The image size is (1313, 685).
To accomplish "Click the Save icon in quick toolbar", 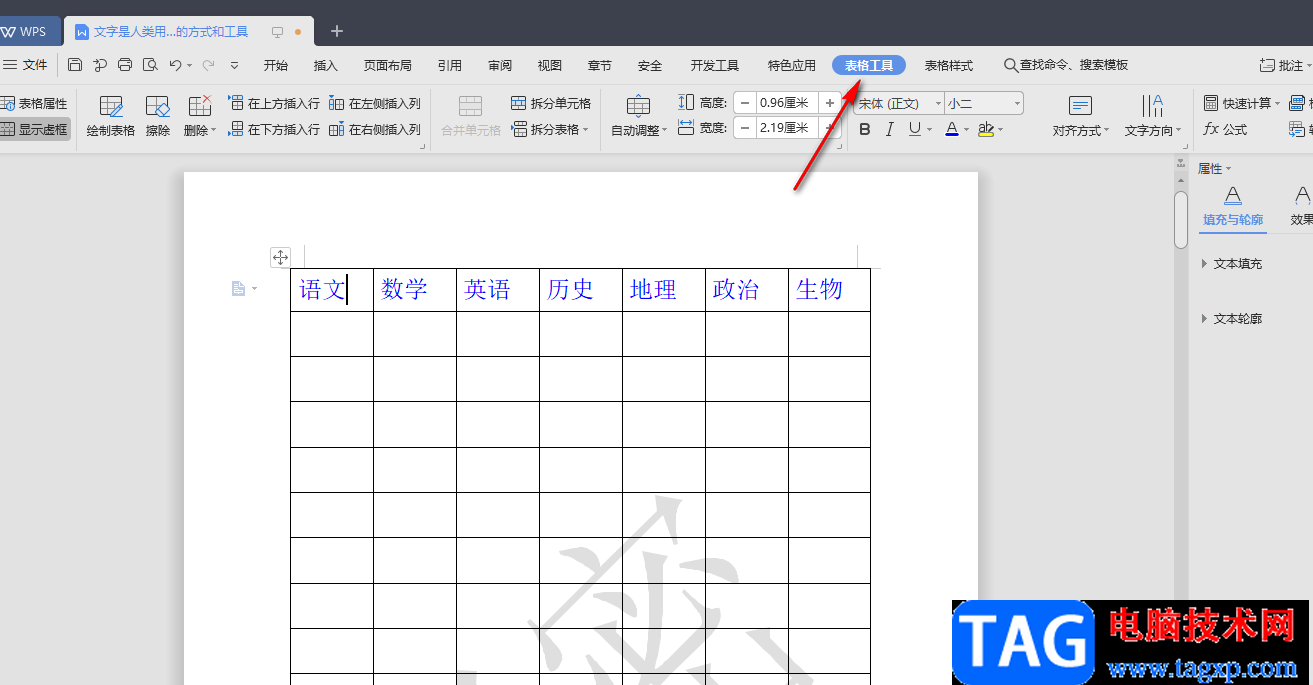I will tap(75, 65).
